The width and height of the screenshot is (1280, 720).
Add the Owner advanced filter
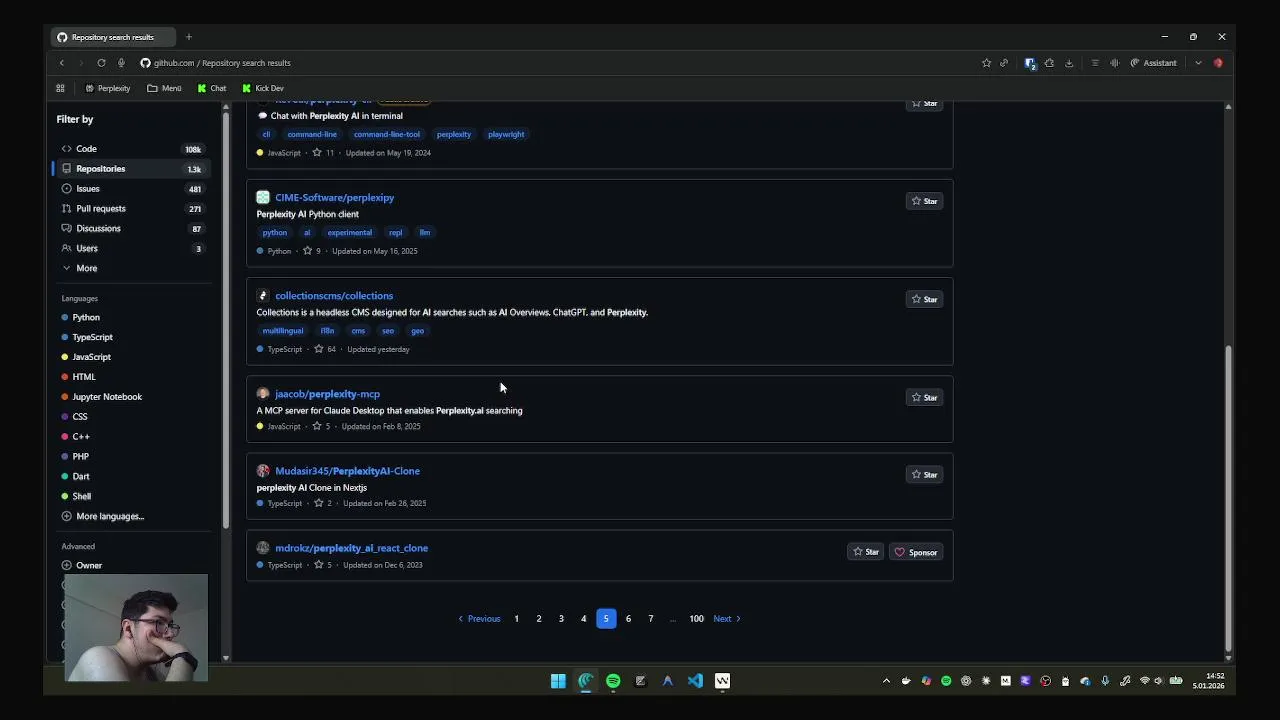(x=82, y=565)
